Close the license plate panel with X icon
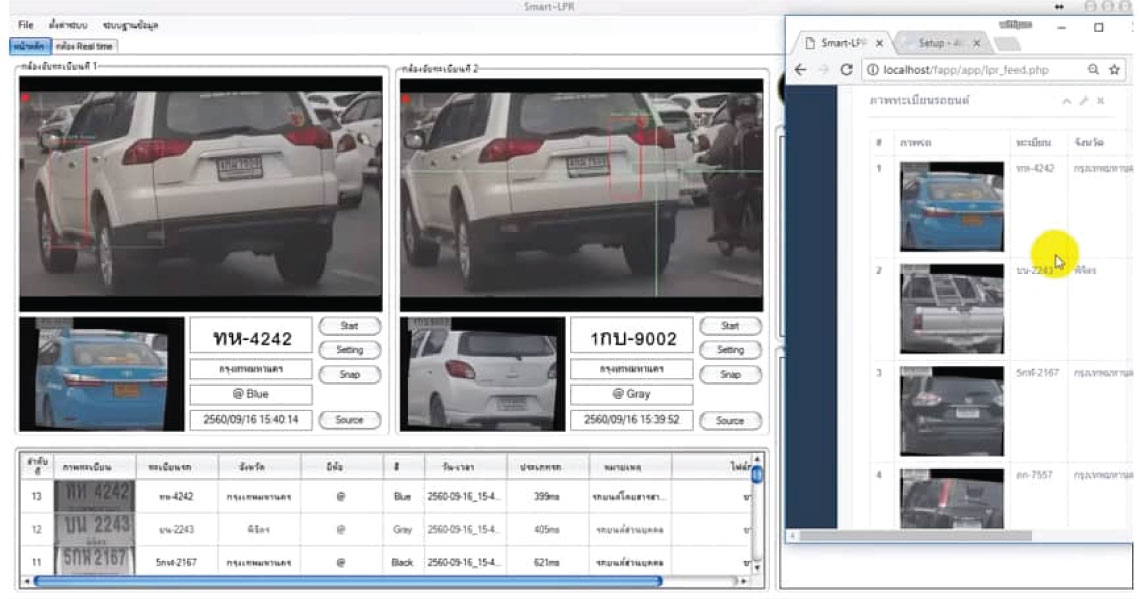 pyautogui.click(x=1100, y=102)
